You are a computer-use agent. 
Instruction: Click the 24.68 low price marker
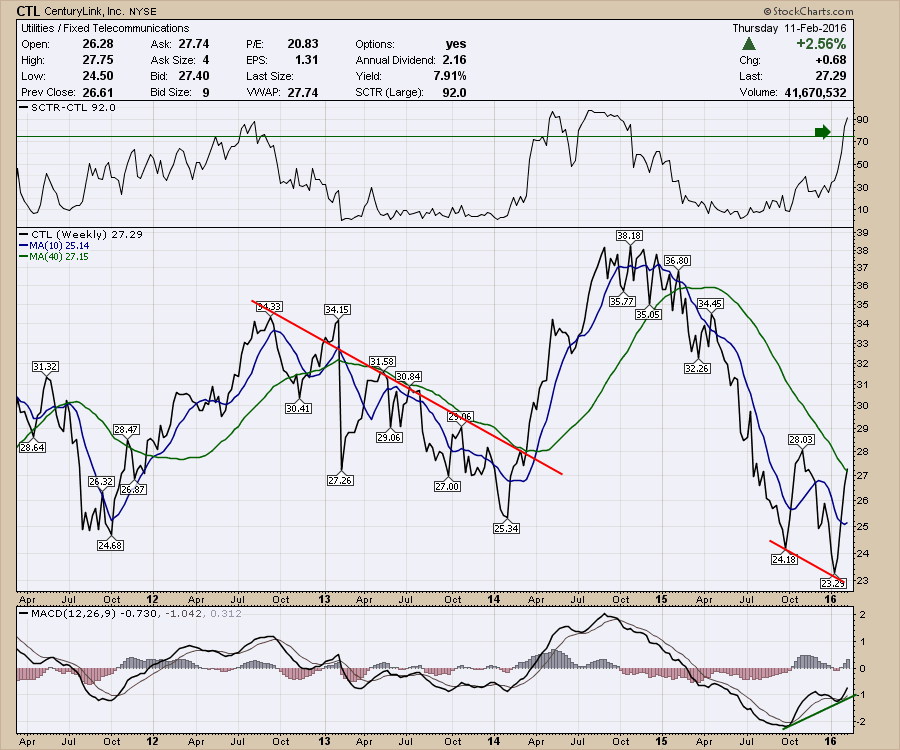[x=109, y=545]
